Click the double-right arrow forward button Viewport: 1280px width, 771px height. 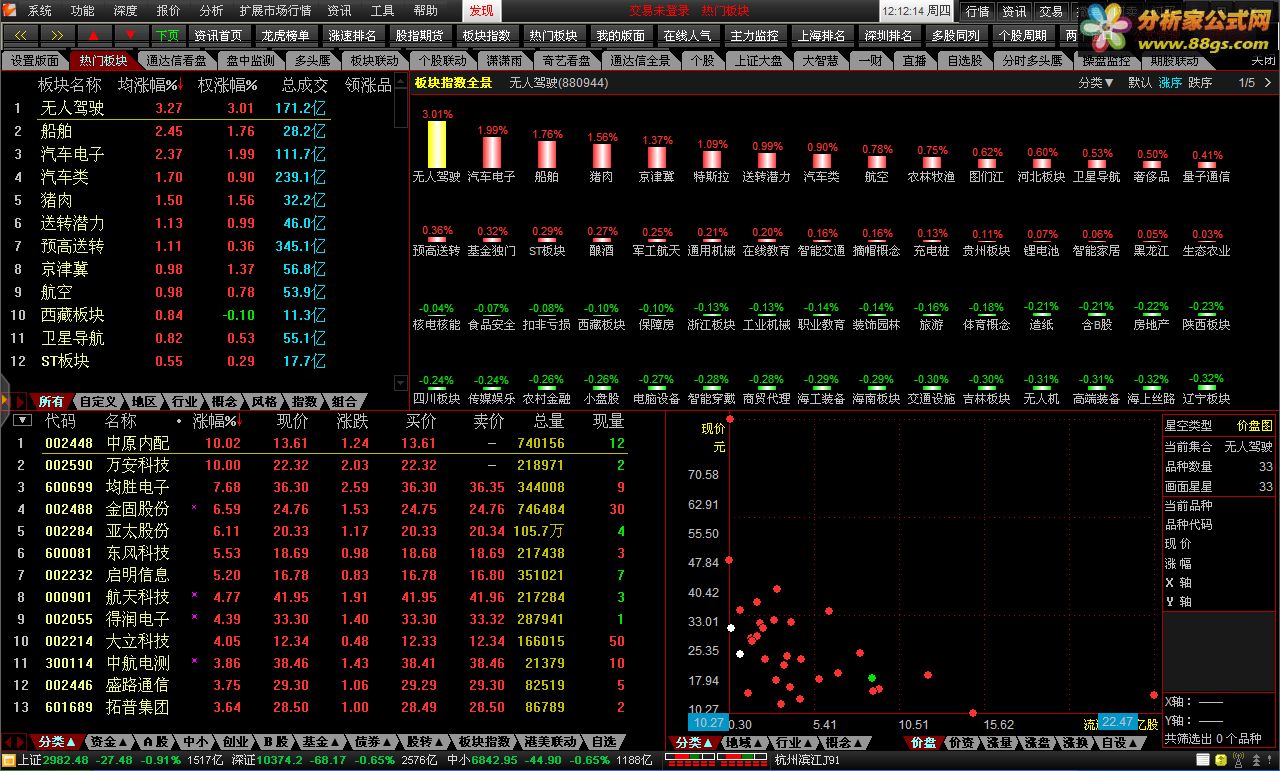click(56, 35)
